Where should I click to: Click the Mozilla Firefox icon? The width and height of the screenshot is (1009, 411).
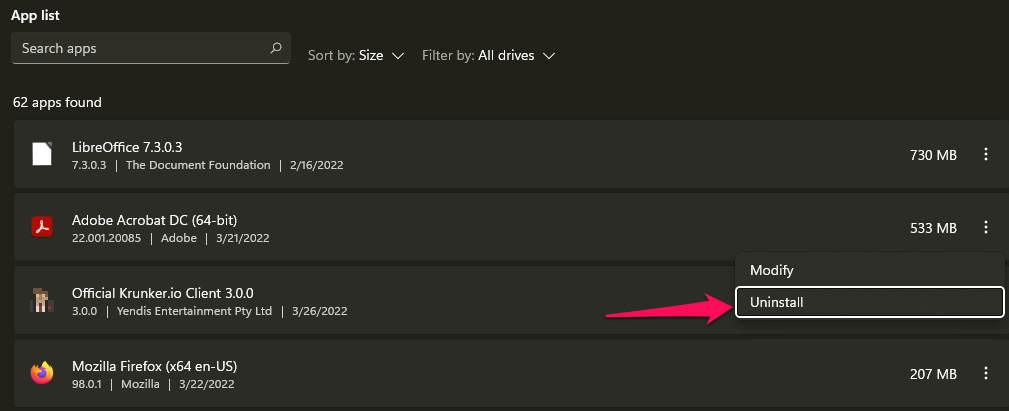click(42, 374)
